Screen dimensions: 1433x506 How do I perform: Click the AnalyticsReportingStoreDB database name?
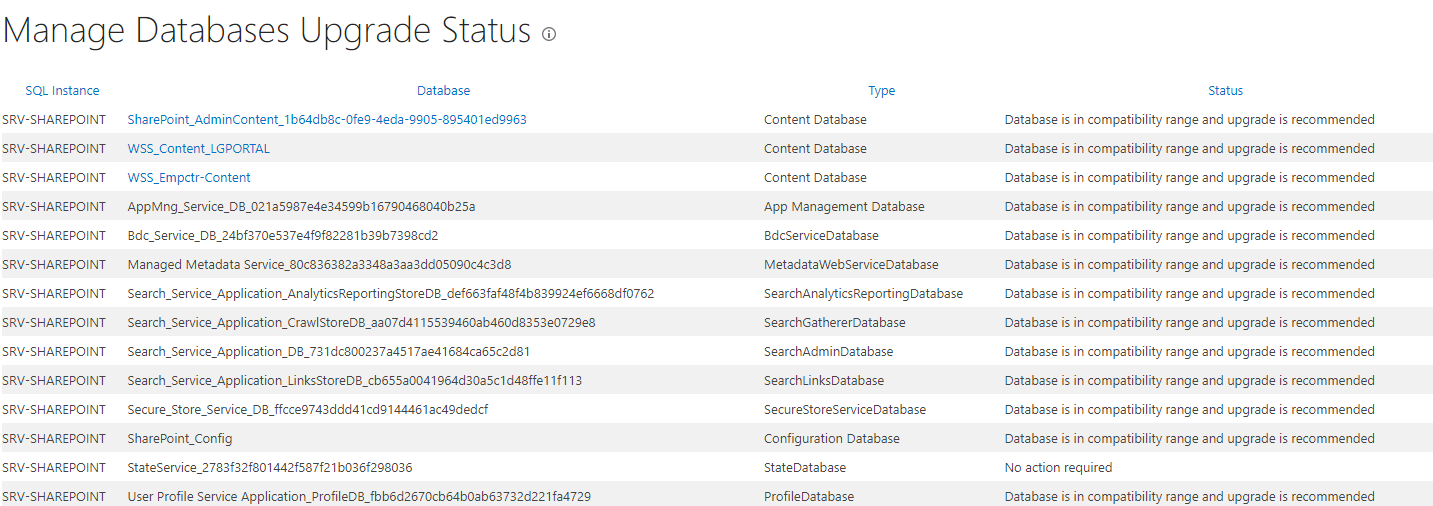[x=390, y=294]
